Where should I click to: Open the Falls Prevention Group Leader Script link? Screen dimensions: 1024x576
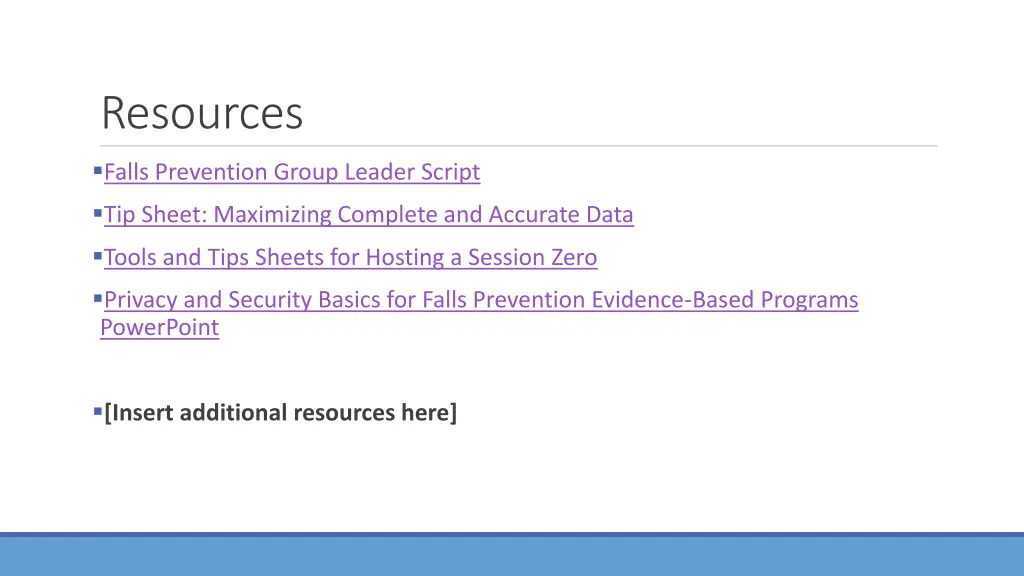pos(291,172)
